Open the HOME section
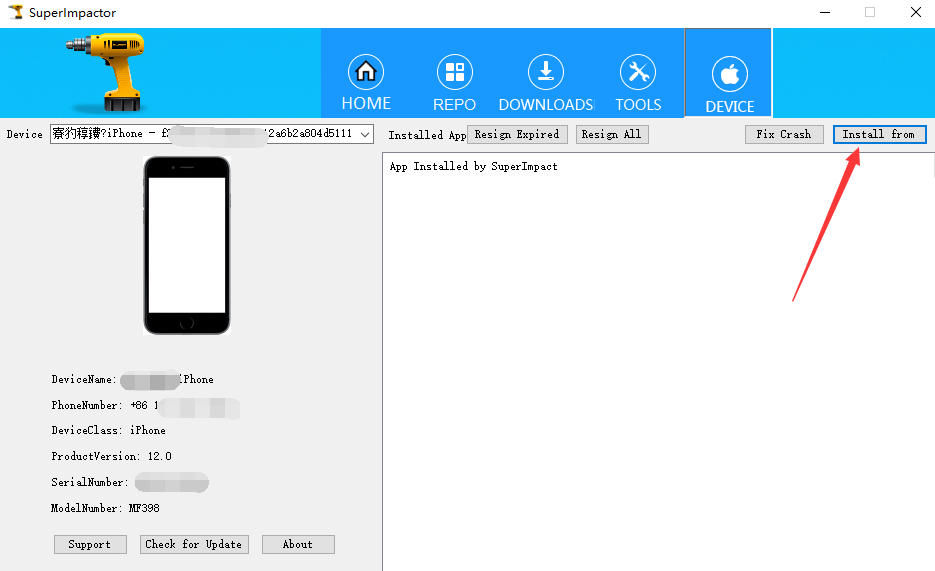 [366, 82]
